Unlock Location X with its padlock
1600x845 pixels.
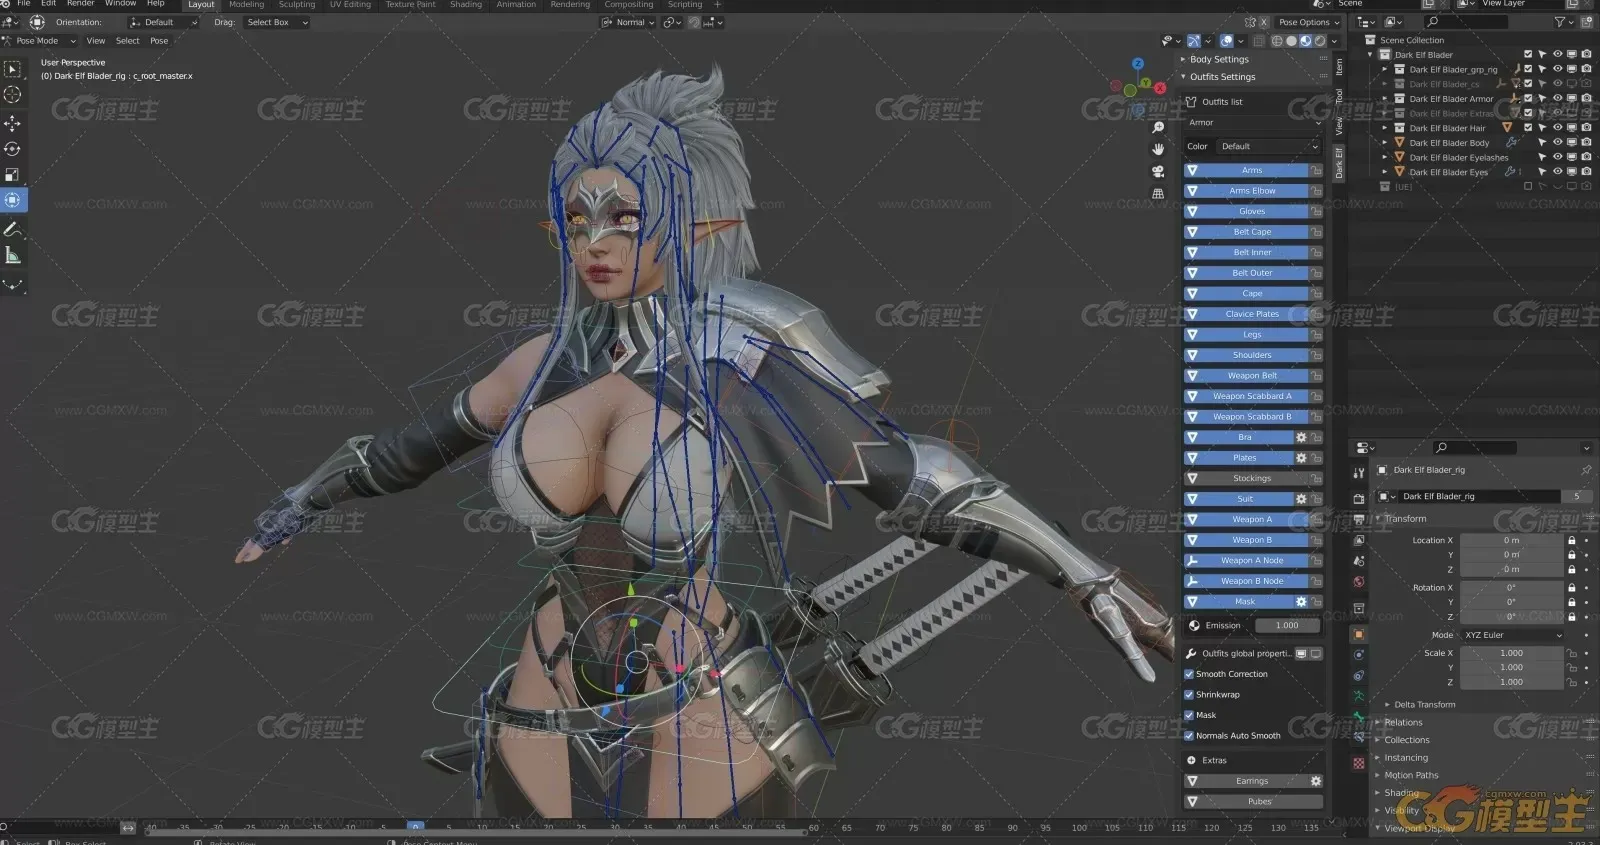point(1572,540)
